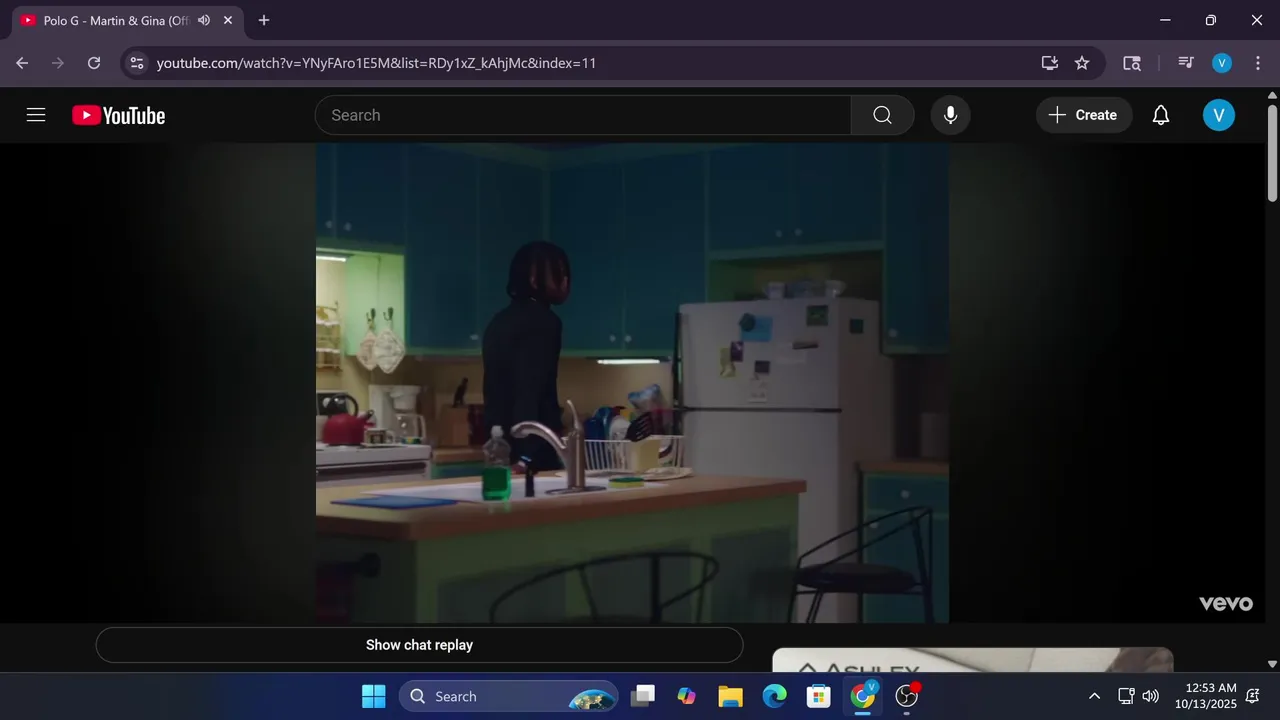Open the notification center icon
Screen dimensions: 1280x720
tap(1253, 696)
